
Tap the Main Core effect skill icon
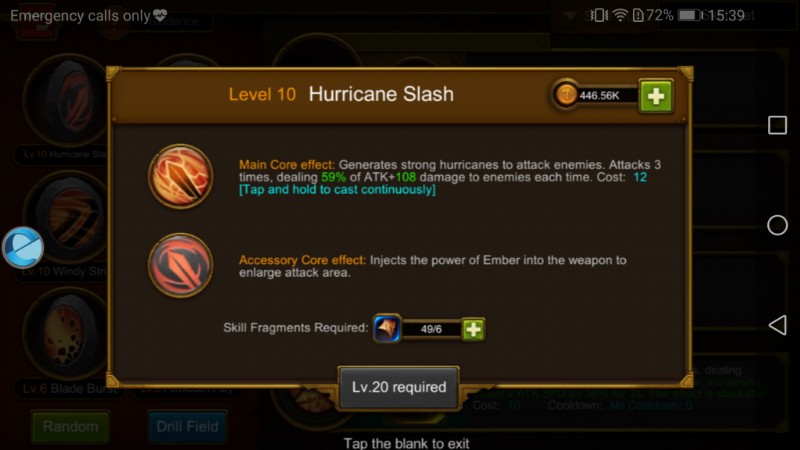(181, 177)
